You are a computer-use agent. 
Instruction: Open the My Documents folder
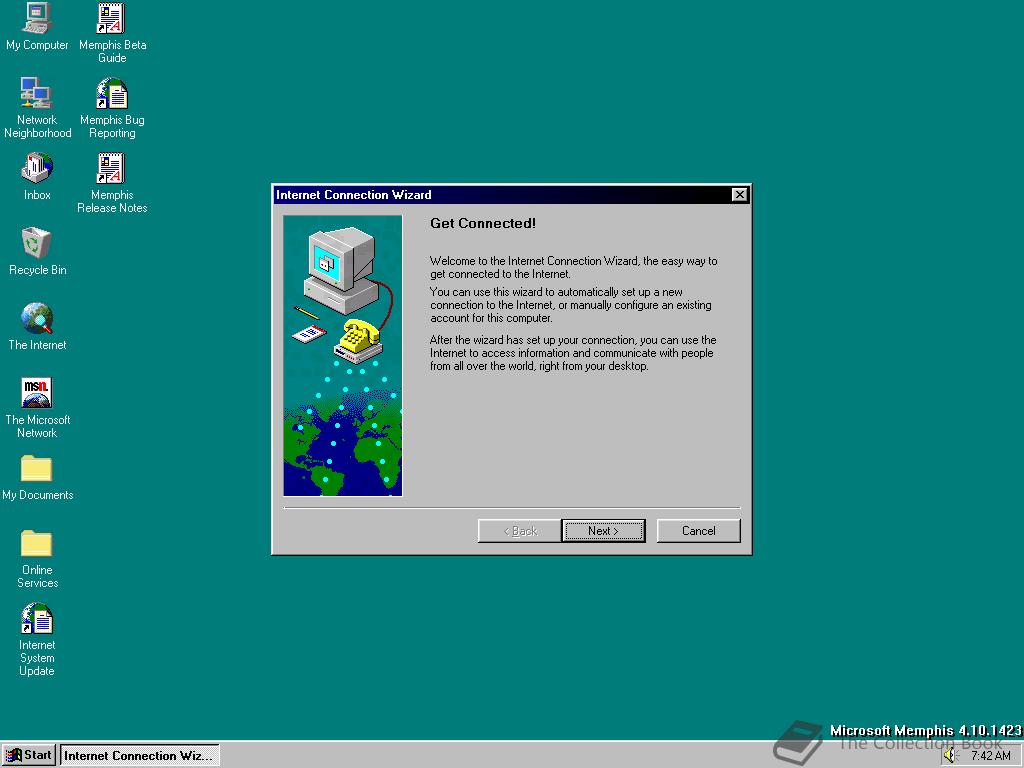click(x=37, y=468)
